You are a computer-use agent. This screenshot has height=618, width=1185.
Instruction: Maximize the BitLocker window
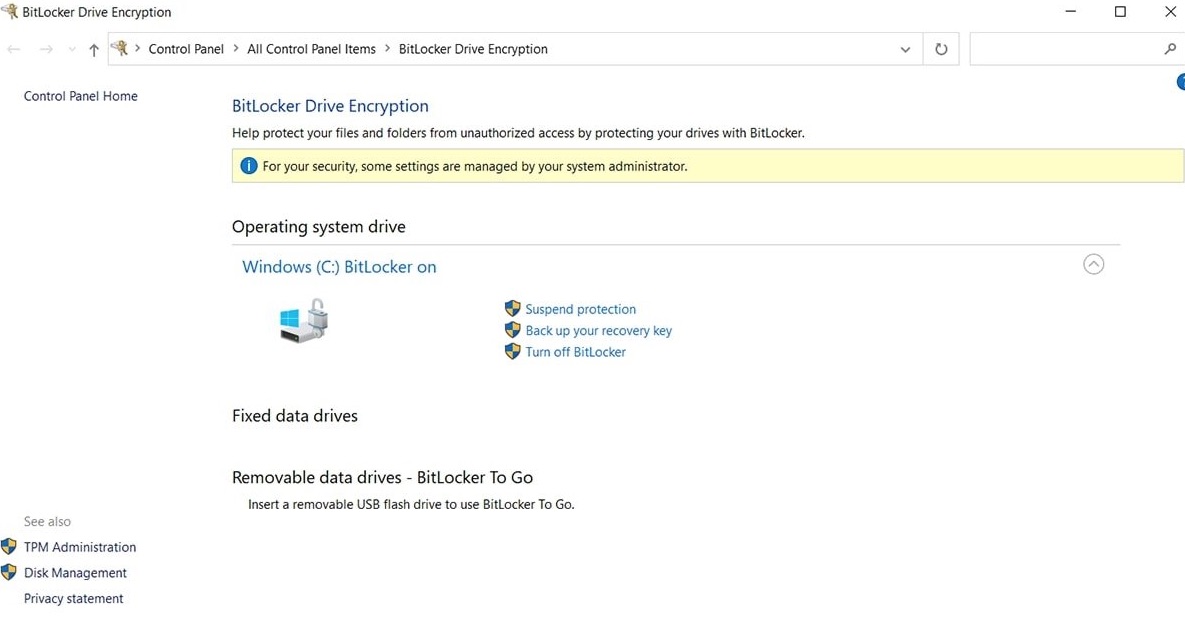[x=1120, y=11]
